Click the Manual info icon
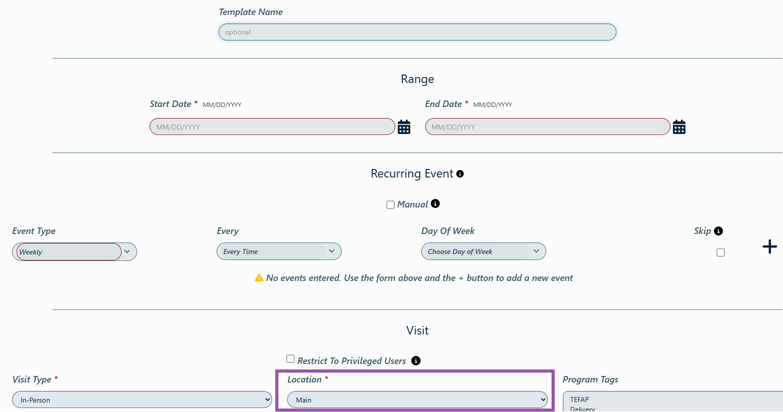The image size is (783, 412). pos(435,204)
